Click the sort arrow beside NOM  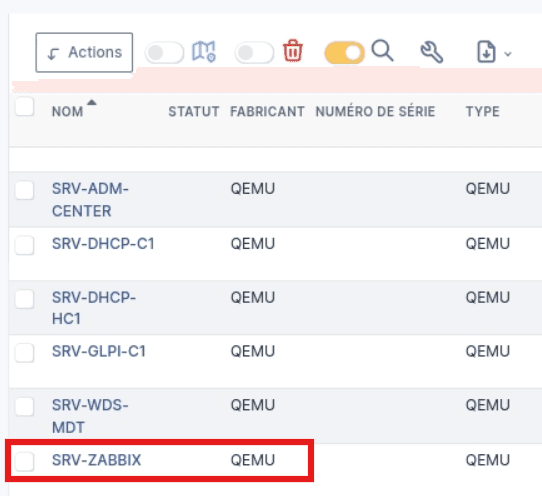(x=92, y=102)
